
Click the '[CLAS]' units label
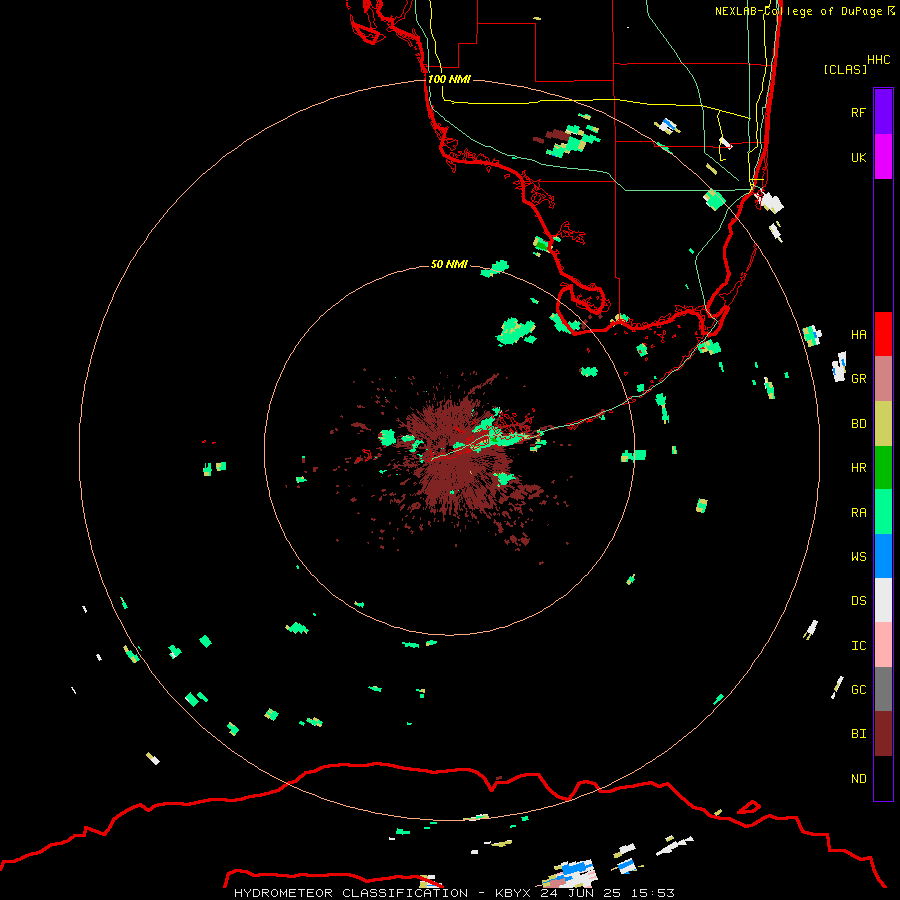click(845, 69)
